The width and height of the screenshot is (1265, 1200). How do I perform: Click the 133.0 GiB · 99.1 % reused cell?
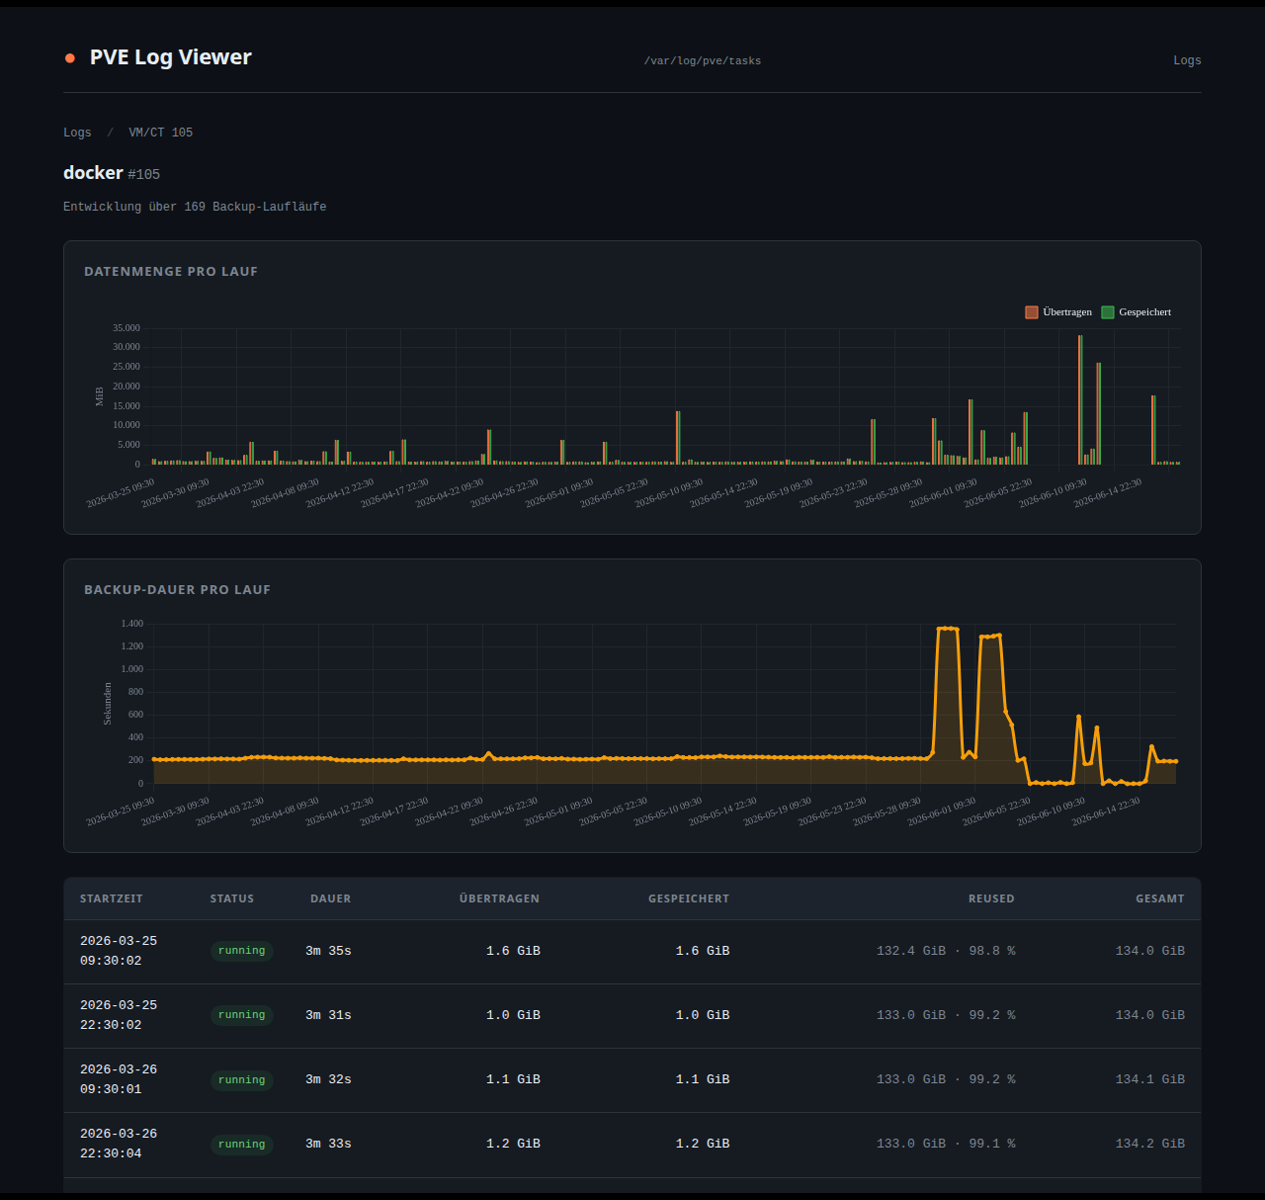(x=946, y=1144)
